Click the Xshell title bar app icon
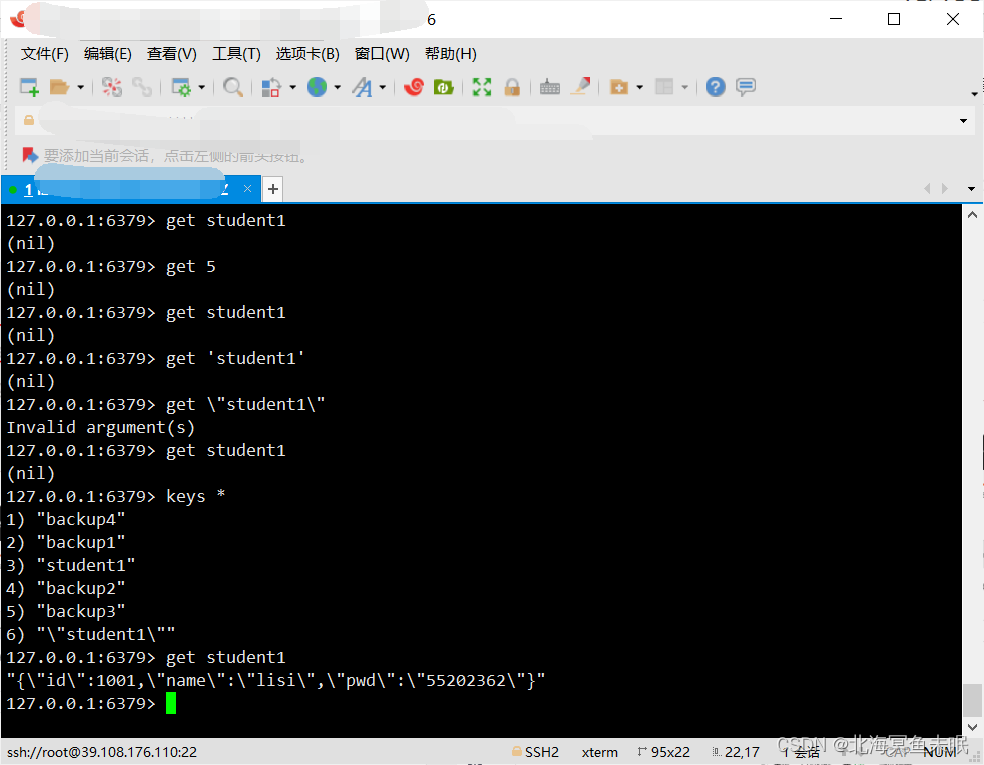The width and height of the screenshot is (984, 765). 18,19
